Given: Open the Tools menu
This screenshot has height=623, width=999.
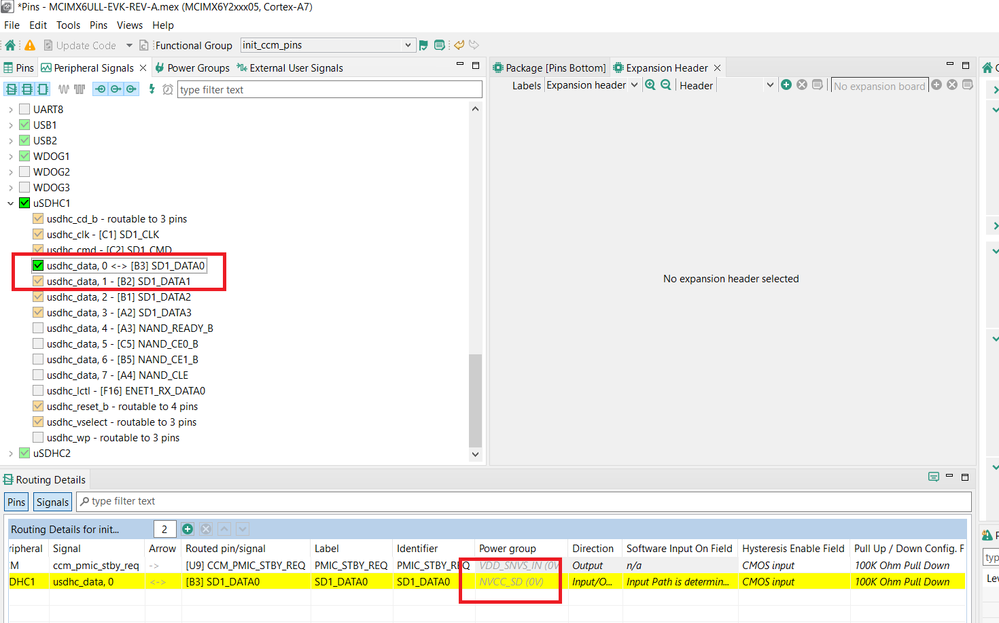Looking at the screenshot, I should click(x=68, y=25).
